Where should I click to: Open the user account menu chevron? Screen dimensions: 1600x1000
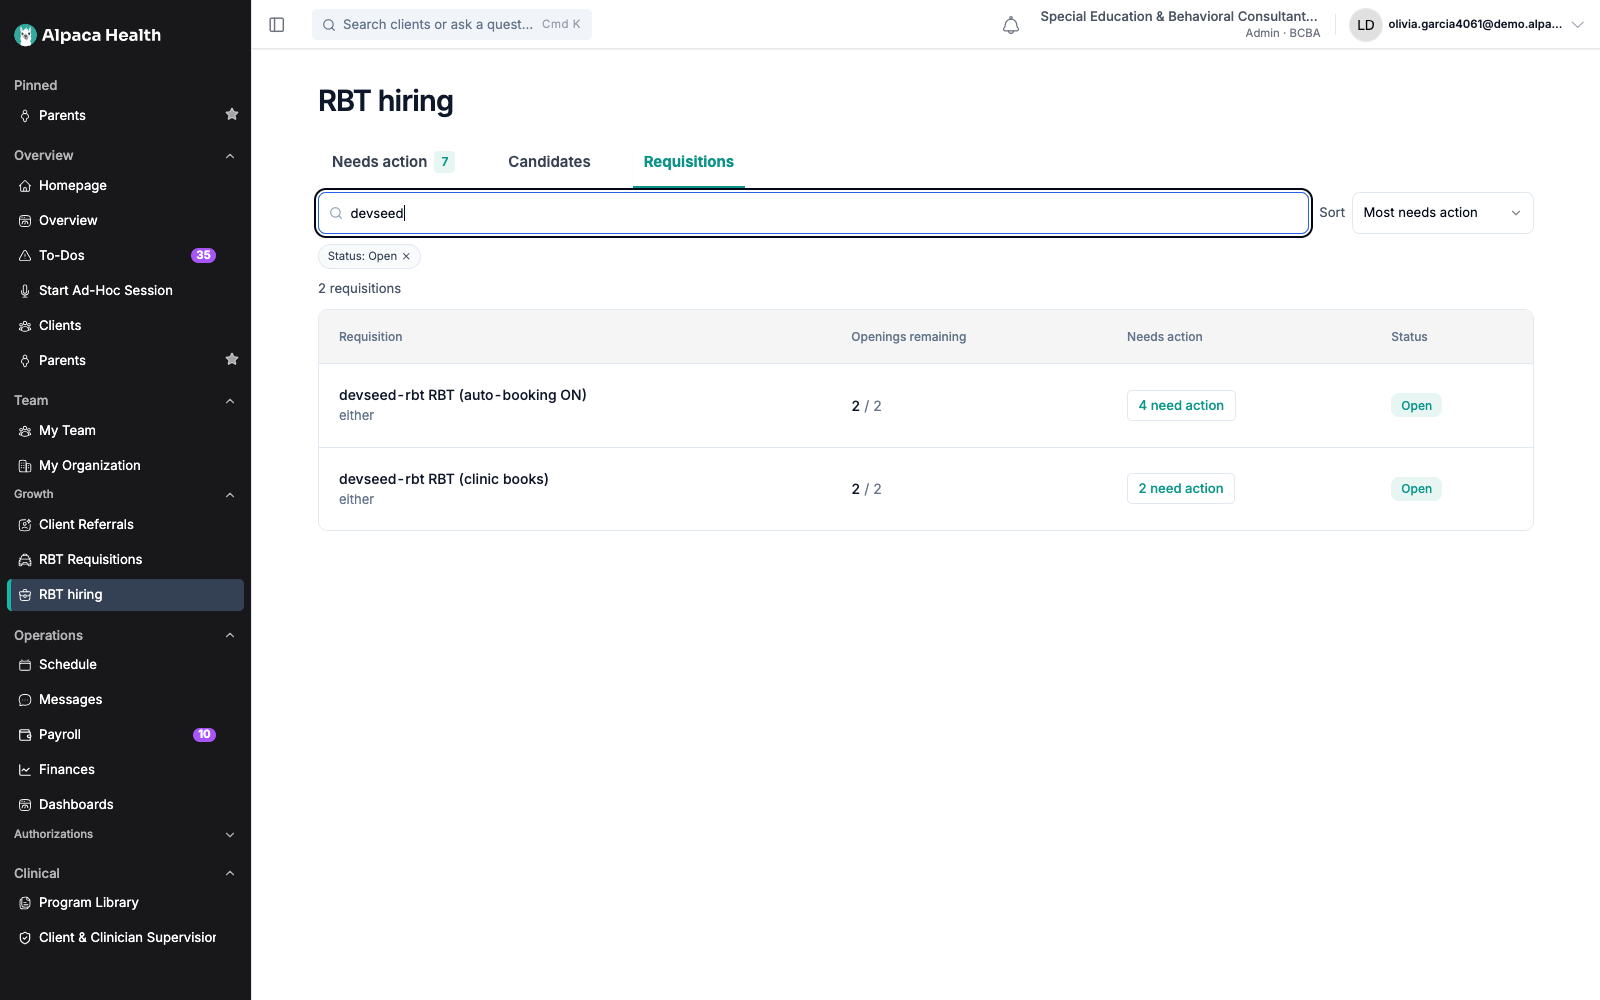pos(1578,25)
